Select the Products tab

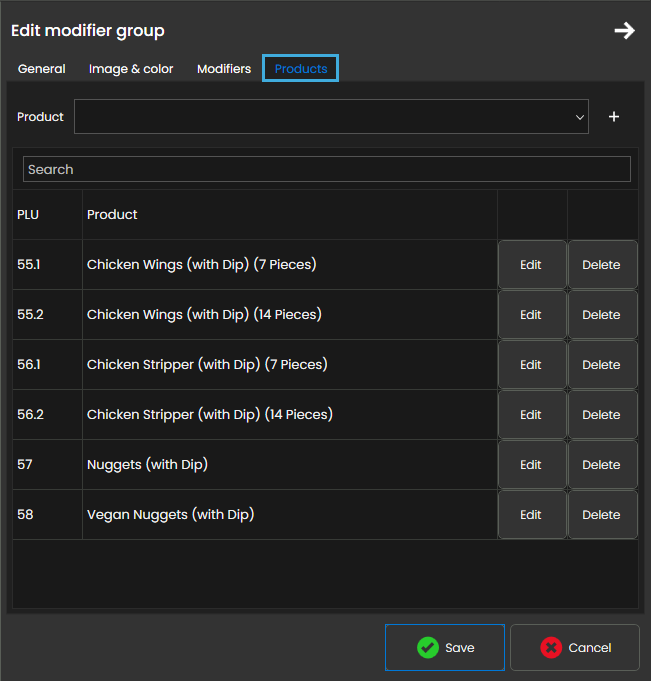coord(301,69)
